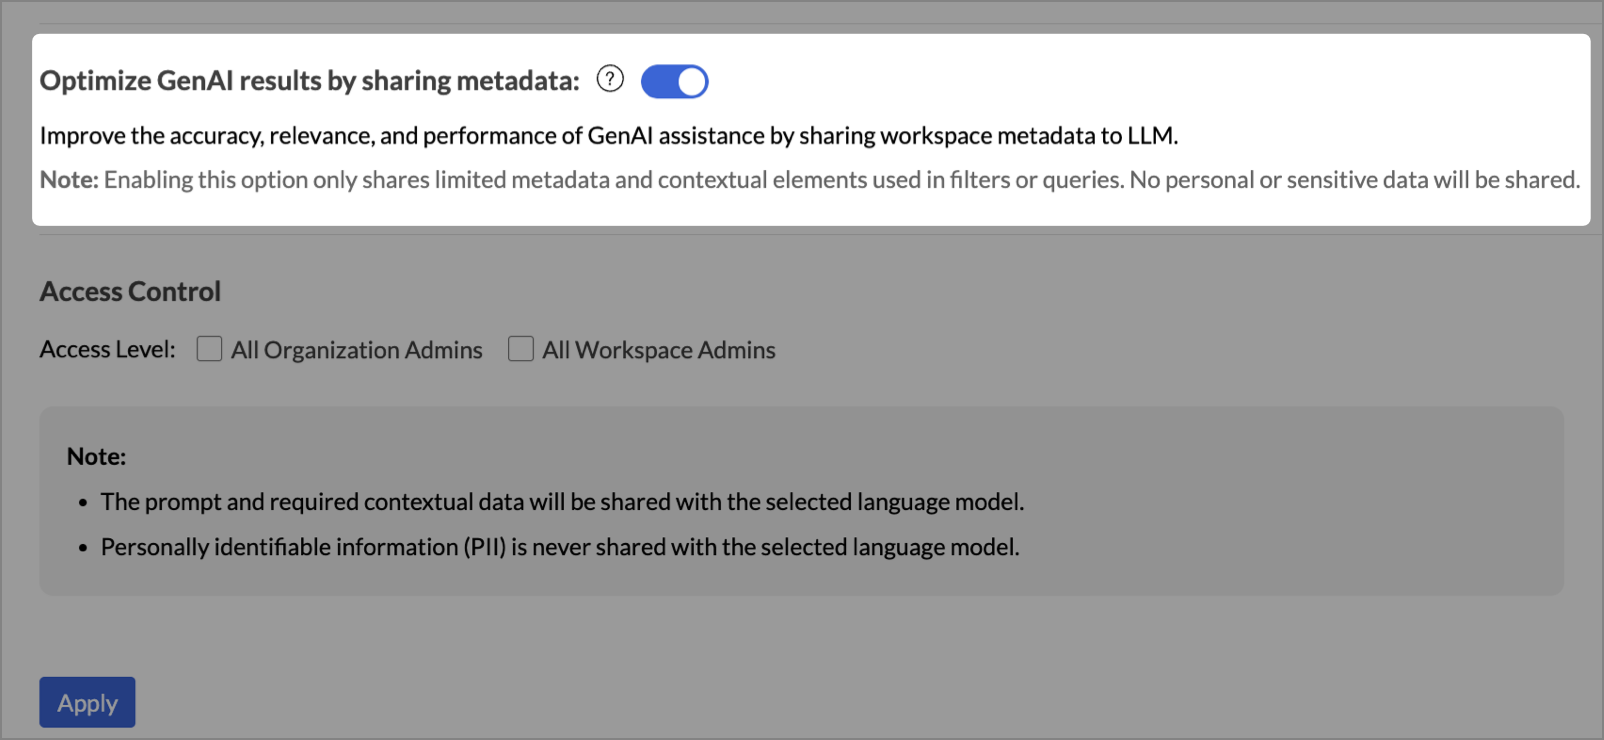
Task: Select the Access Control section heading
Action: 130,291
